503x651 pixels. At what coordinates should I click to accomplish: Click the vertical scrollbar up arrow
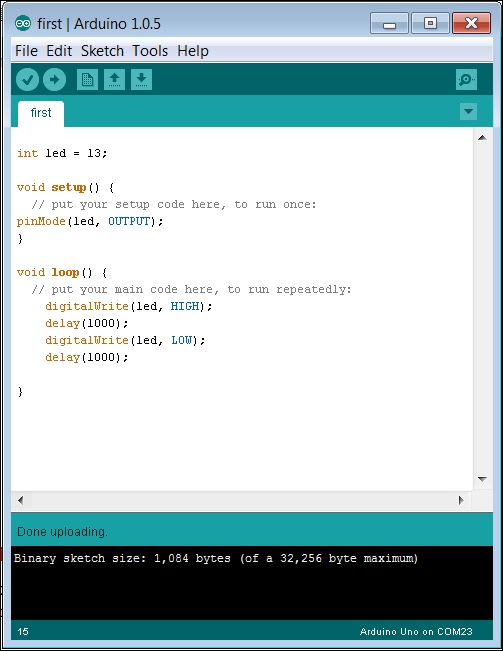[x=482, y=137]
